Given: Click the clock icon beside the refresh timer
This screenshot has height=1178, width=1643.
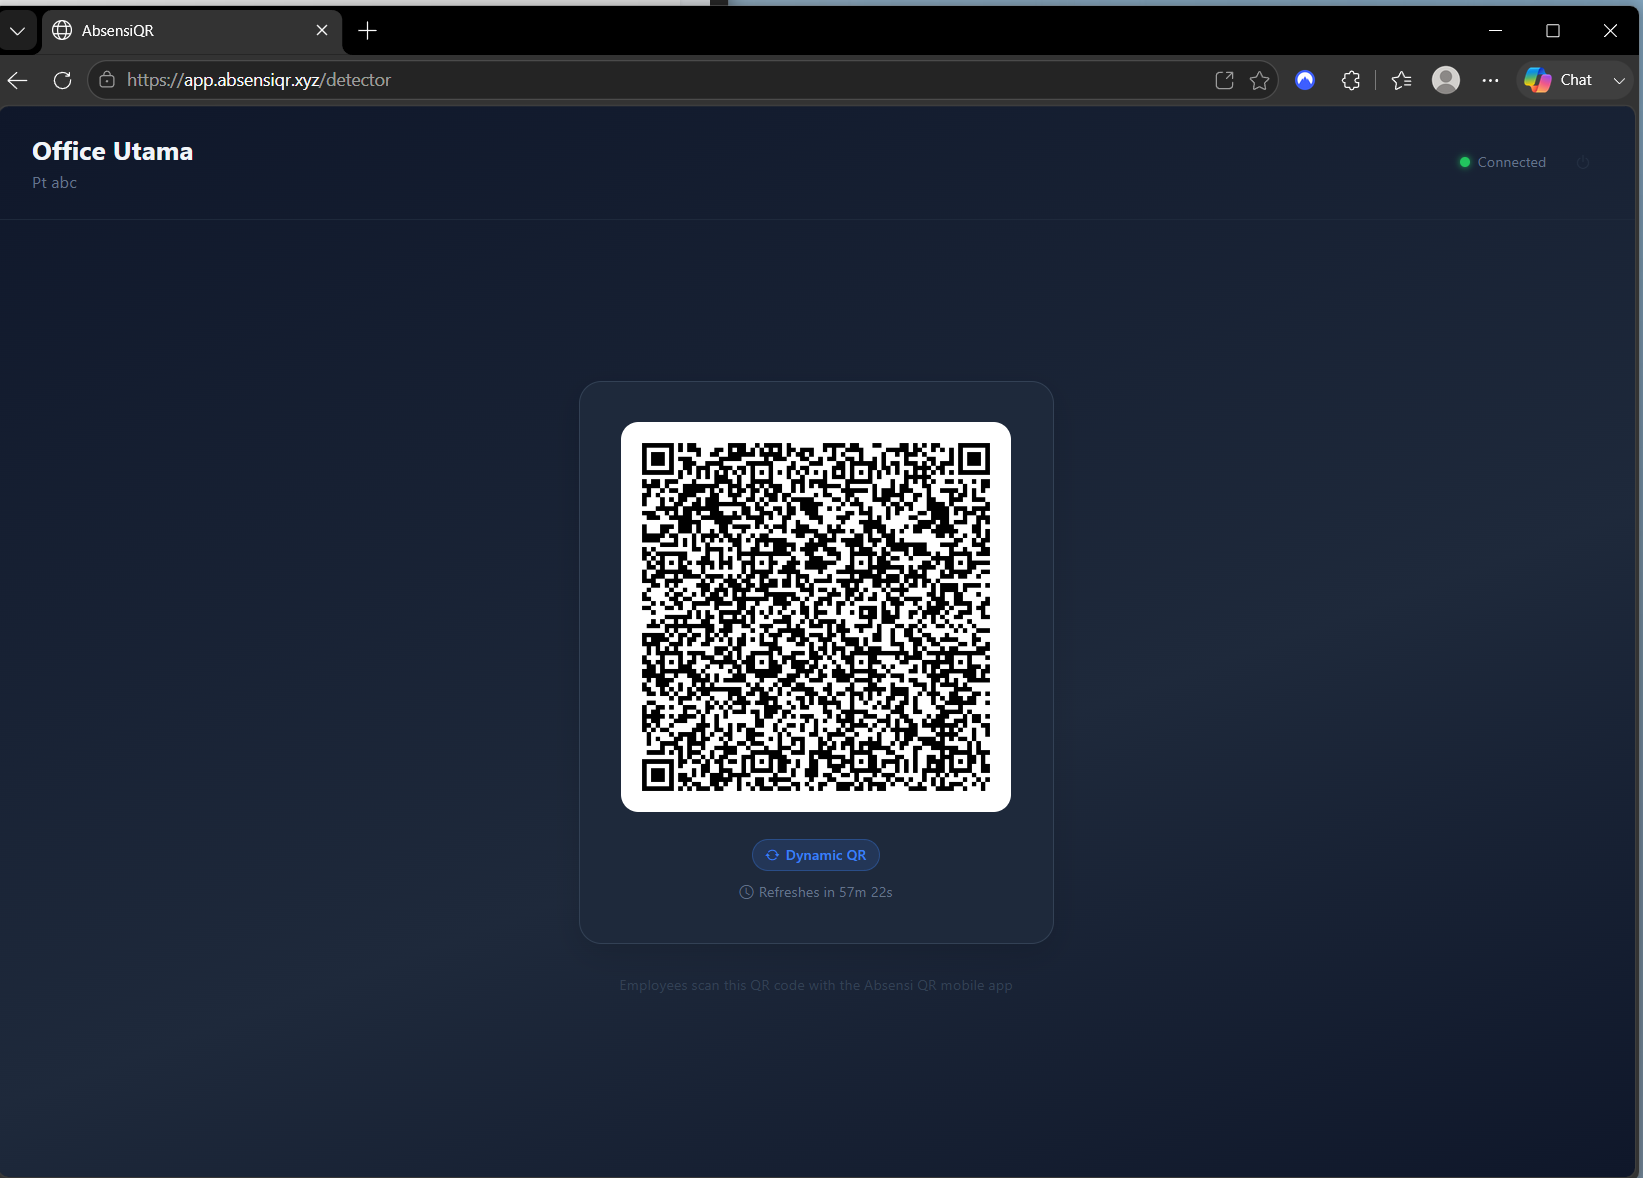Looking at the screenshot, I should point(746,892).
